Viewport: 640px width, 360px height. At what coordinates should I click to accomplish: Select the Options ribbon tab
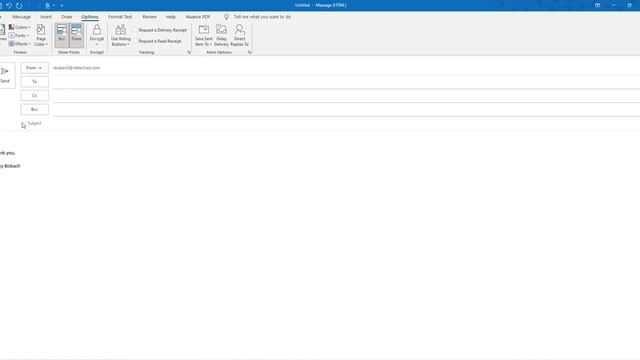[x=90, y=17]
